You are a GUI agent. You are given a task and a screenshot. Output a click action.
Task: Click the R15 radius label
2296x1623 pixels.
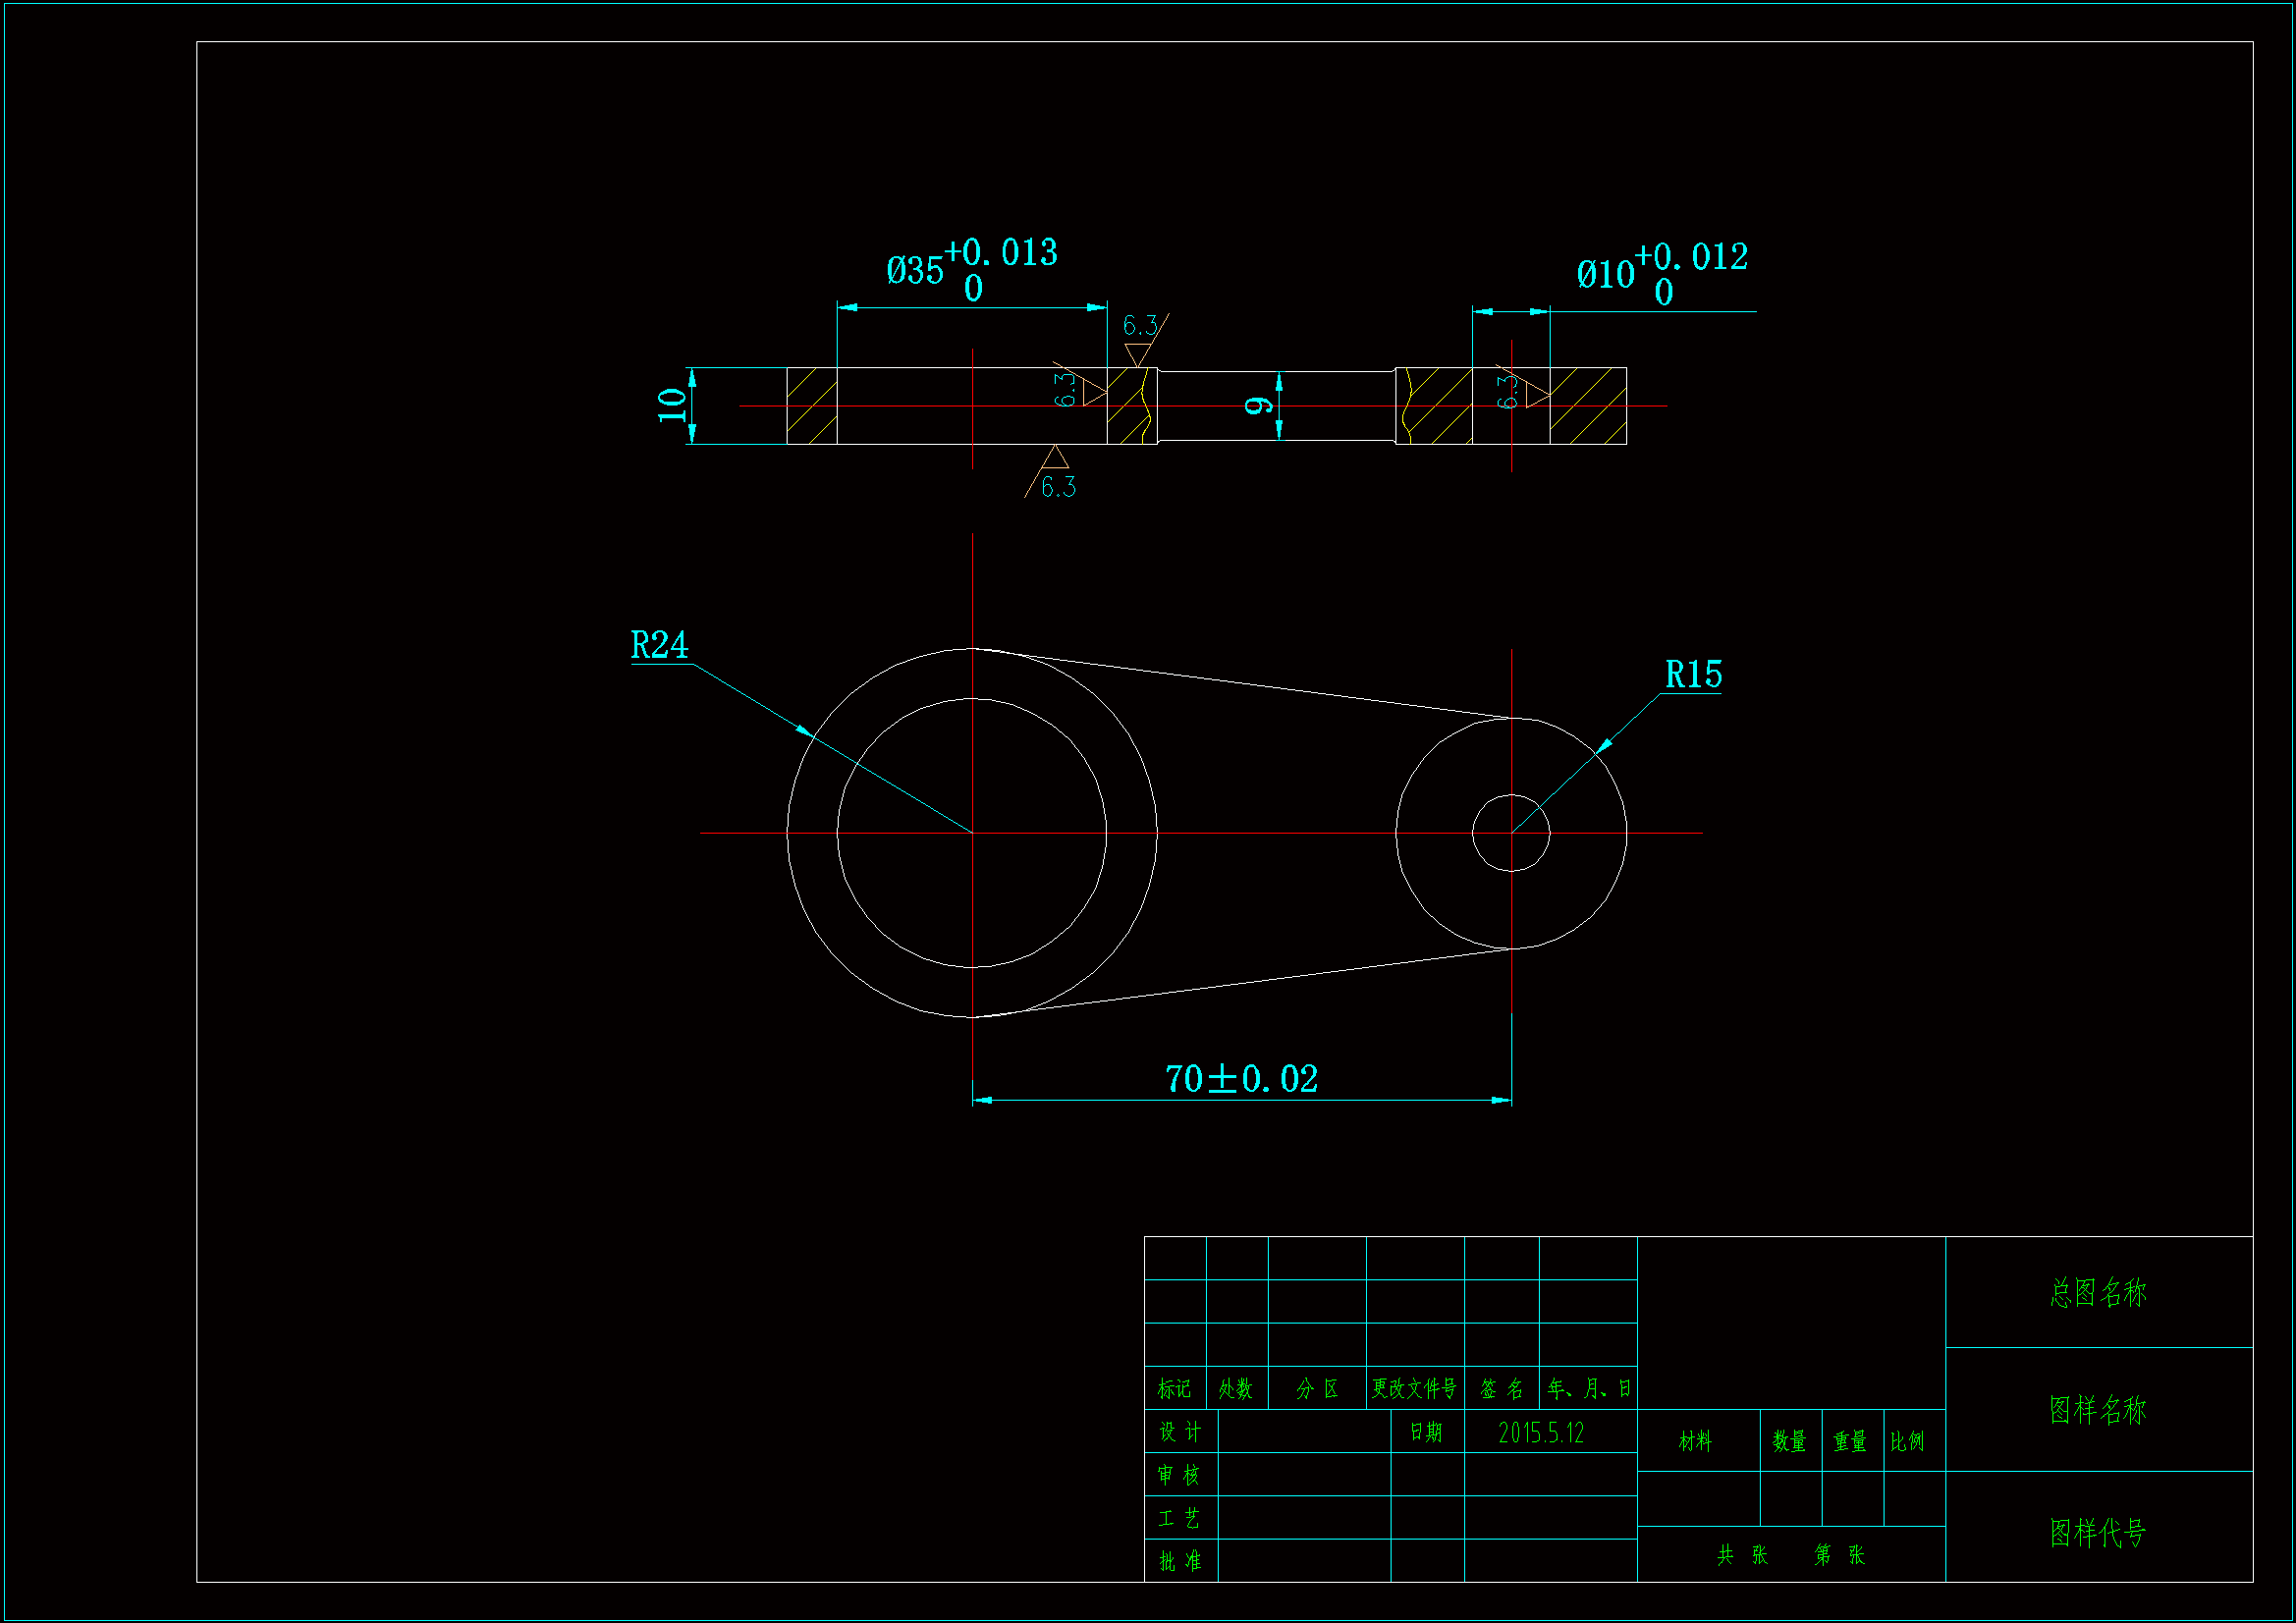1693,675
